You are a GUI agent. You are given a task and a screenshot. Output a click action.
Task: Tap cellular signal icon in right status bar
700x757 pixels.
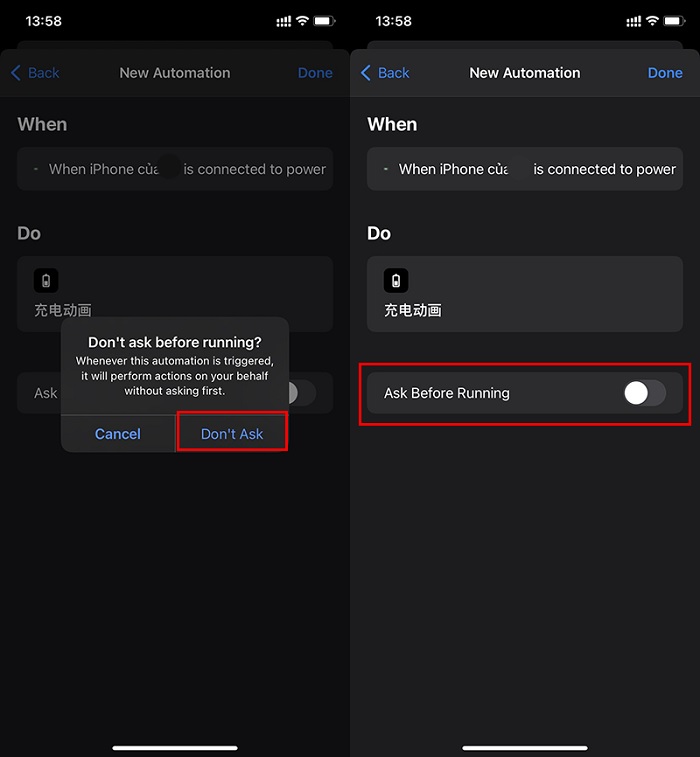click(633, 21)
